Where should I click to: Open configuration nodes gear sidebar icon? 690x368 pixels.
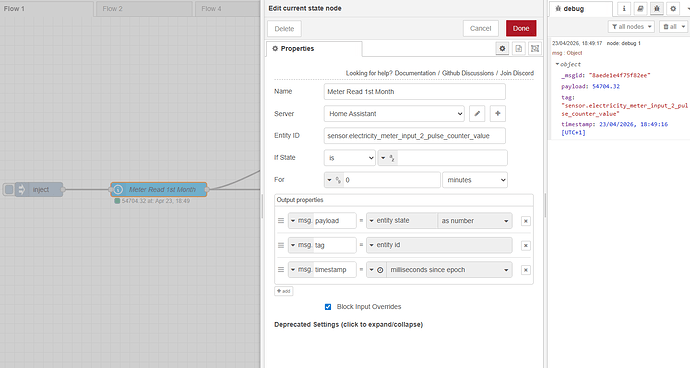click(673, 8)
